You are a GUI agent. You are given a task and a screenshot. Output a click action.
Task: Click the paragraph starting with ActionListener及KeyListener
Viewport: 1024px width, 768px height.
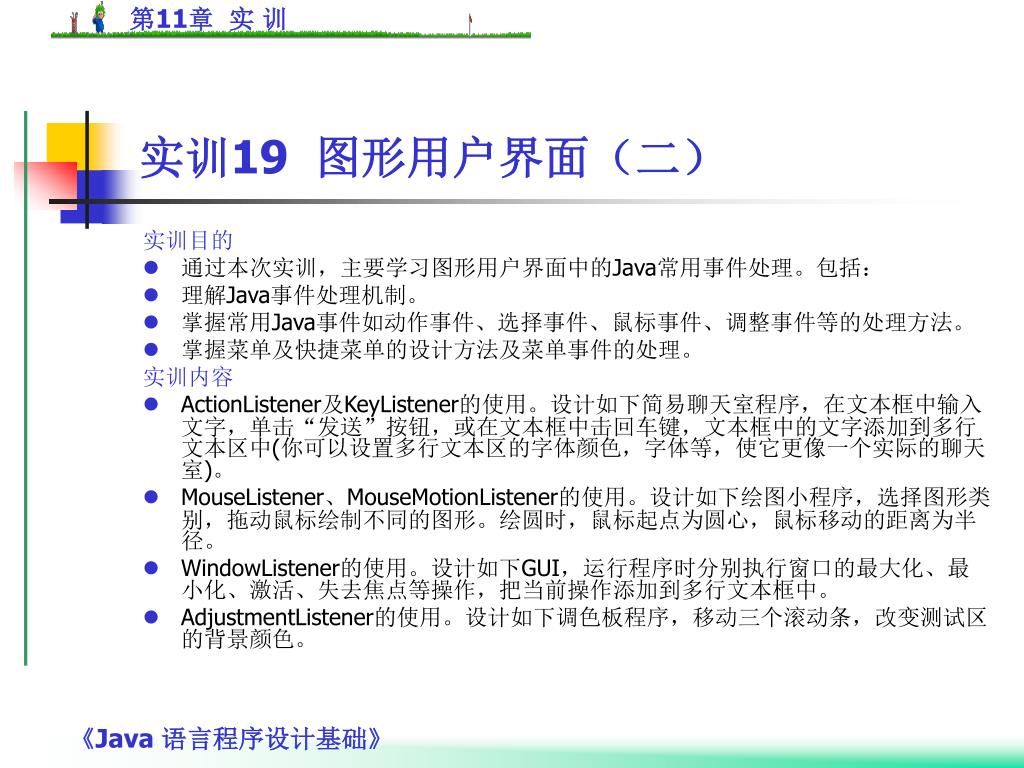coord(583,437)
